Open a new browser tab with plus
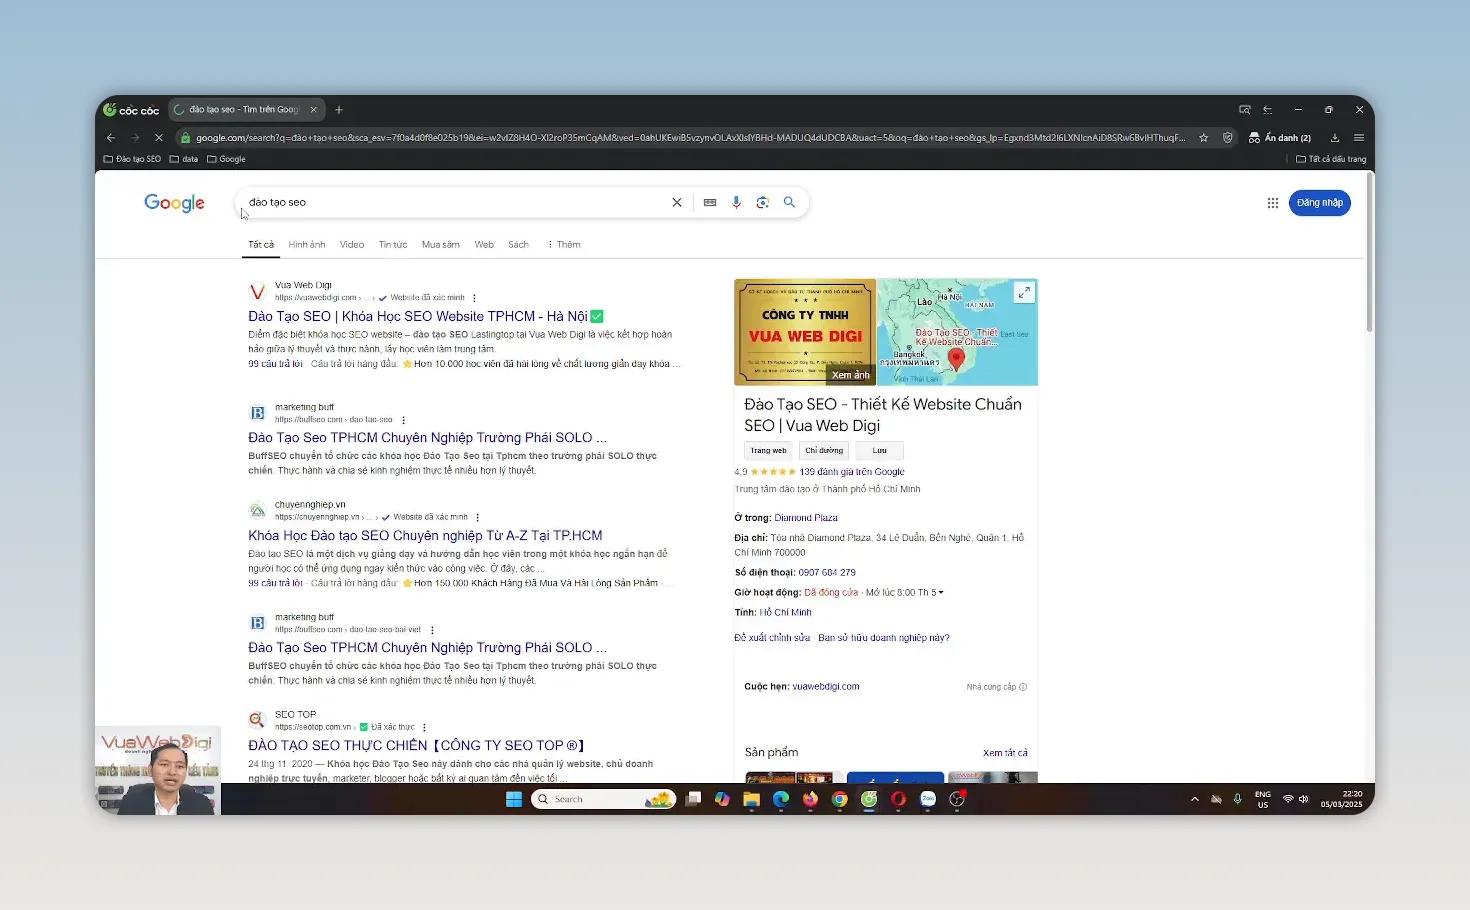Screen dimensions: 1470x910 339,110
